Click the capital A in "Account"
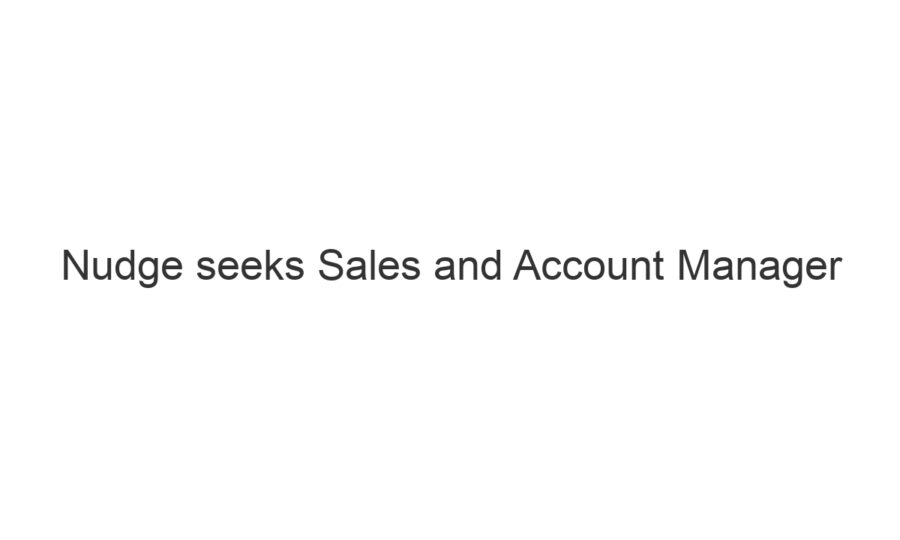900x540 pixels. (x=529, y=268)
